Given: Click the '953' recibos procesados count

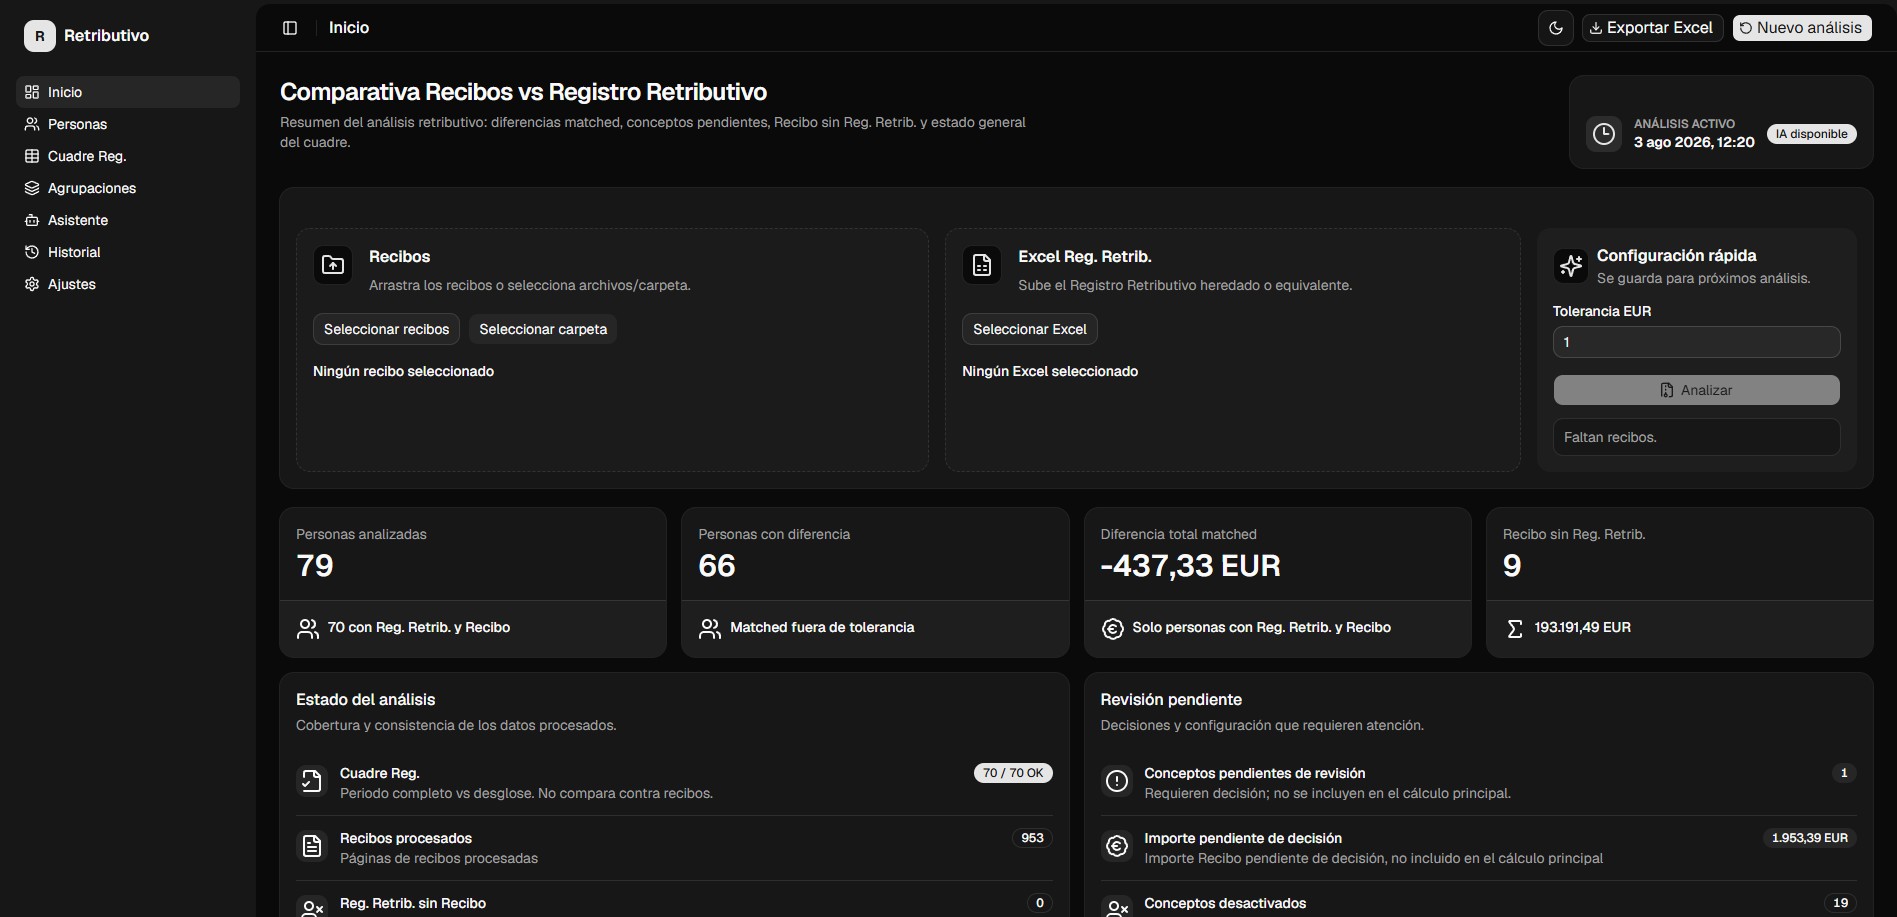Looking at the screenshot, I should pyautogui.click(x=1032, y=838).
